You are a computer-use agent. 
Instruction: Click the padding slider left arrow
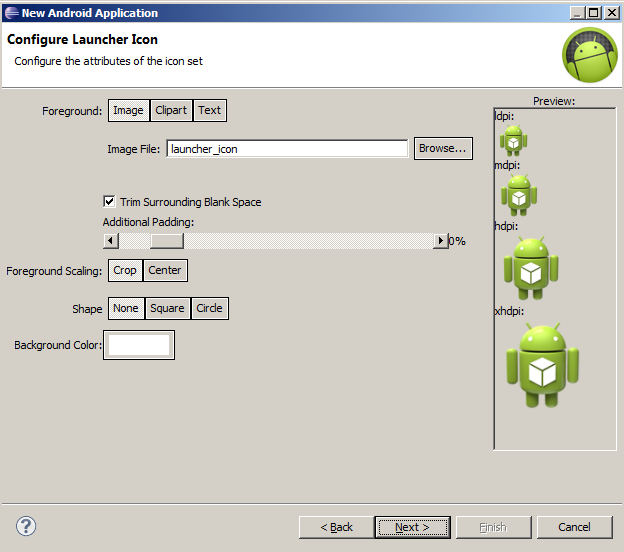pos(111,241)
